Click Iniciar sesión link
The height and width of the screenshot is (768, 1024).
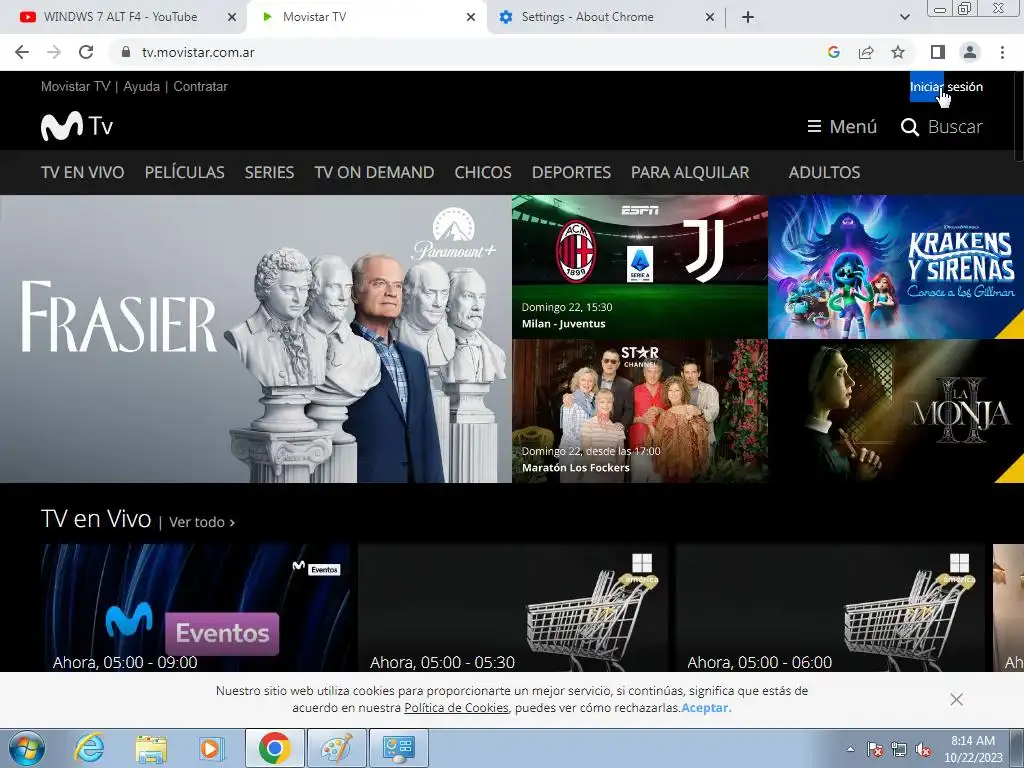[x=946, y=86]
